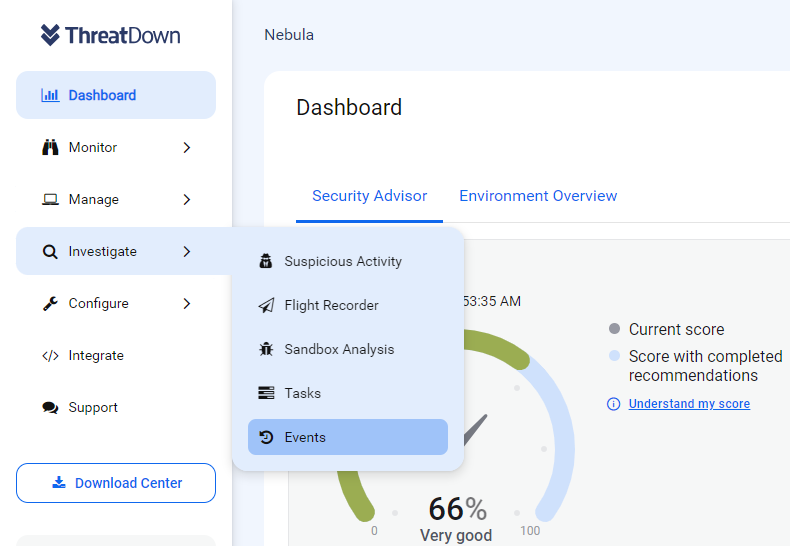The image size is (790, 546).
Task: Click the Support chat bubbles icon
Action: [50, 407]
